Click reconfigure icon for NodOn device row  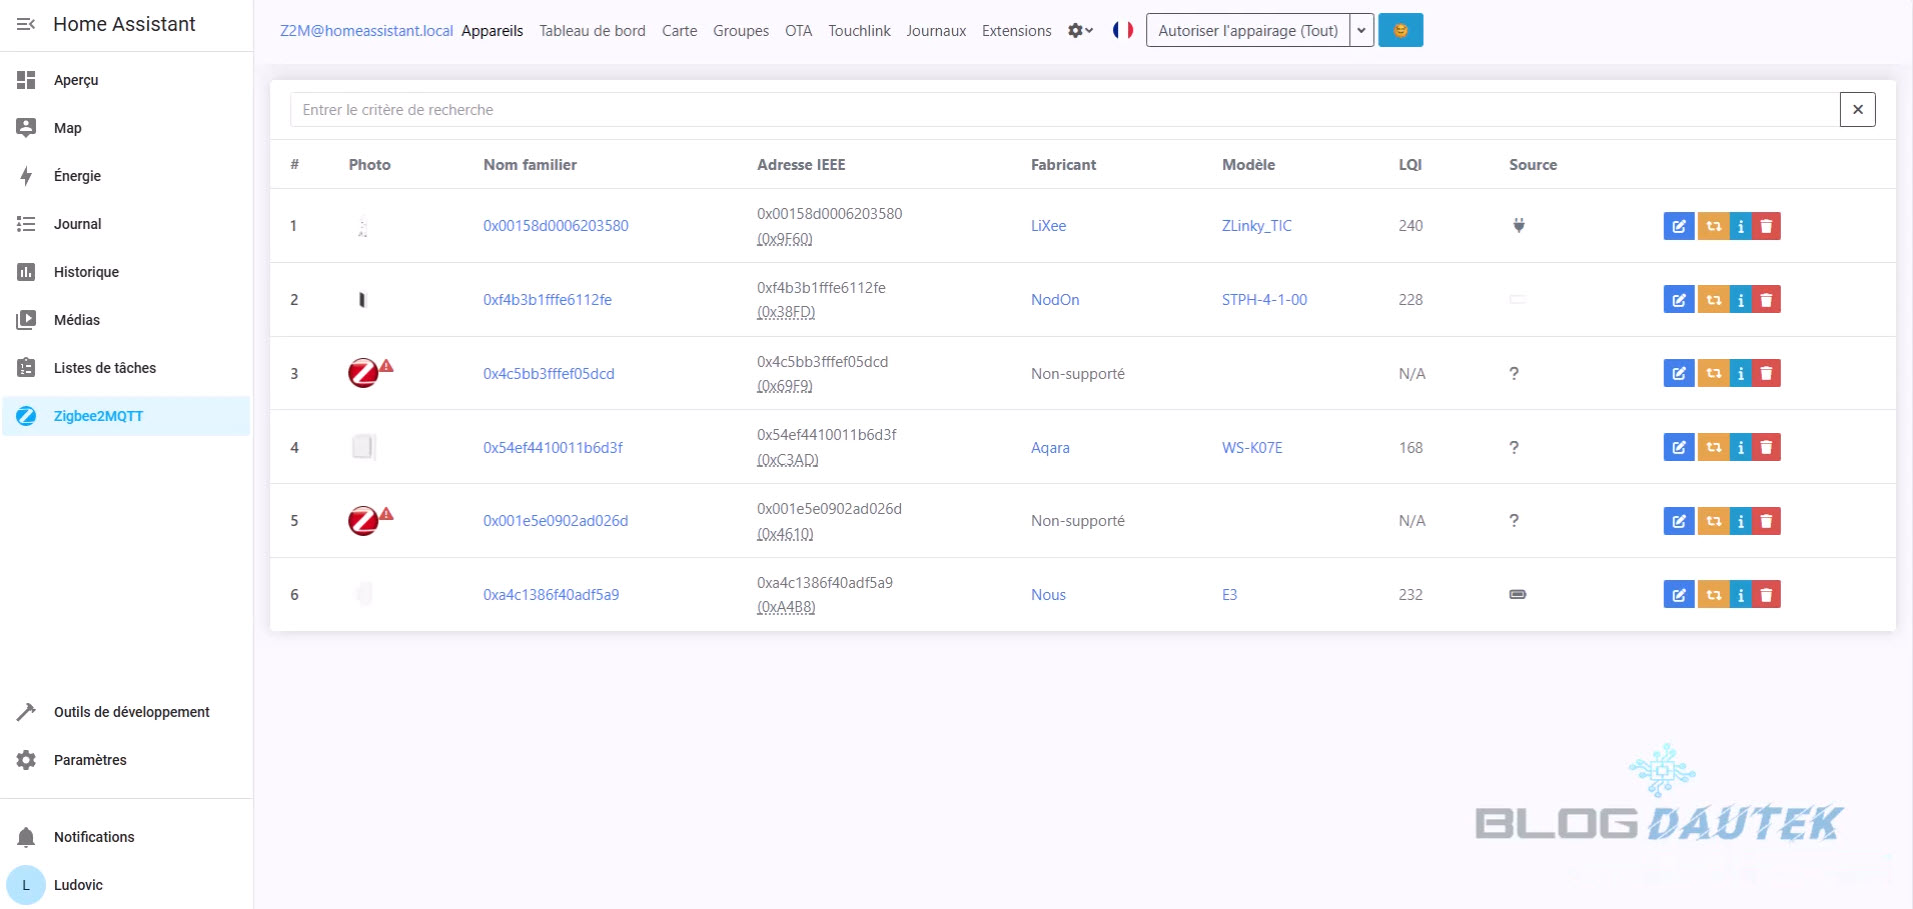pos(1713,300)
